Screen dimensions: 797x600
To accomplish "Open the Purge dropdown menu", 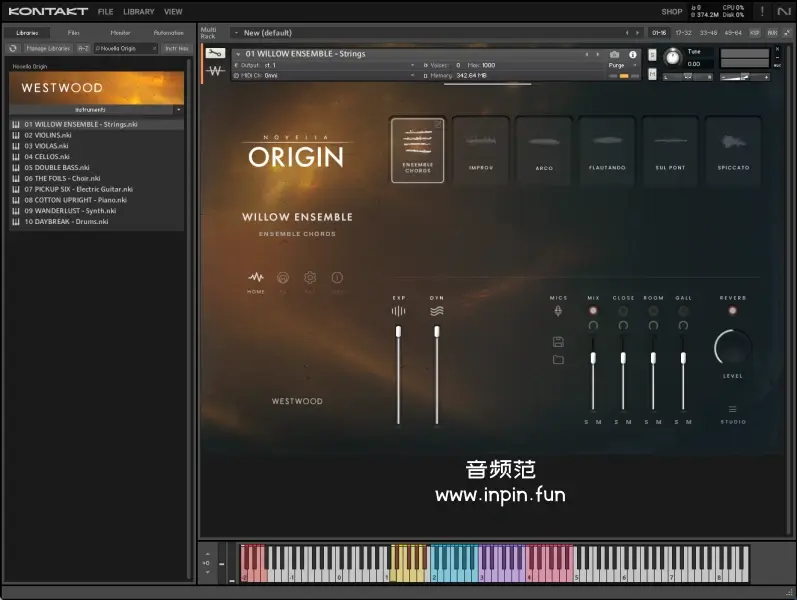I will [622, 65].
